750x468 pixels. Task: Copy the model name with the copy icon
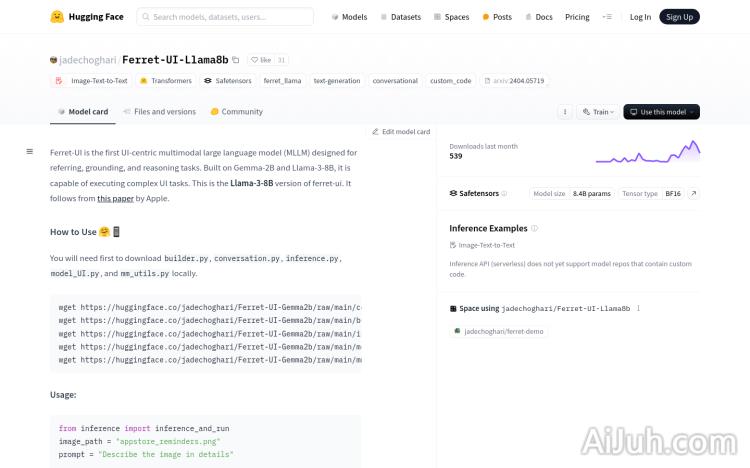click(x=236, y=60)
